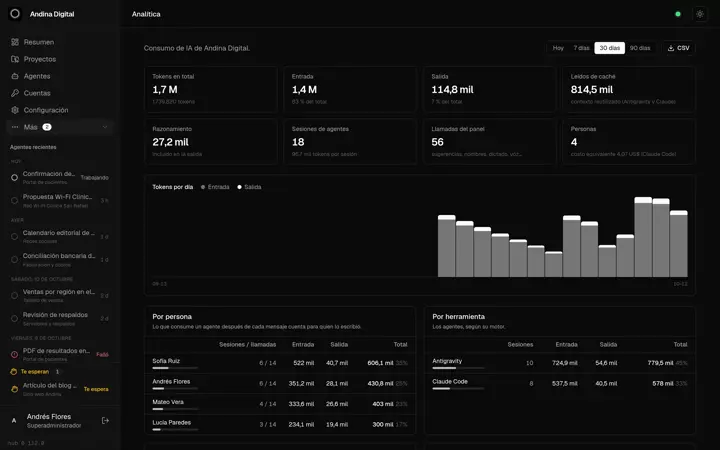
Task: Open Revisión de respaldos agent
Action: coord(60,318)
